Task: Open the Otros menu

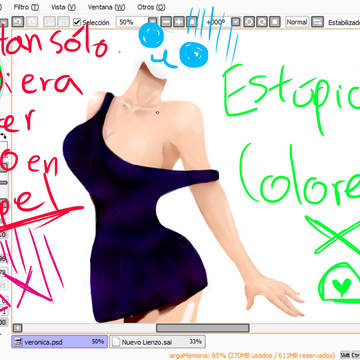Action: click(x=151, y=7)
